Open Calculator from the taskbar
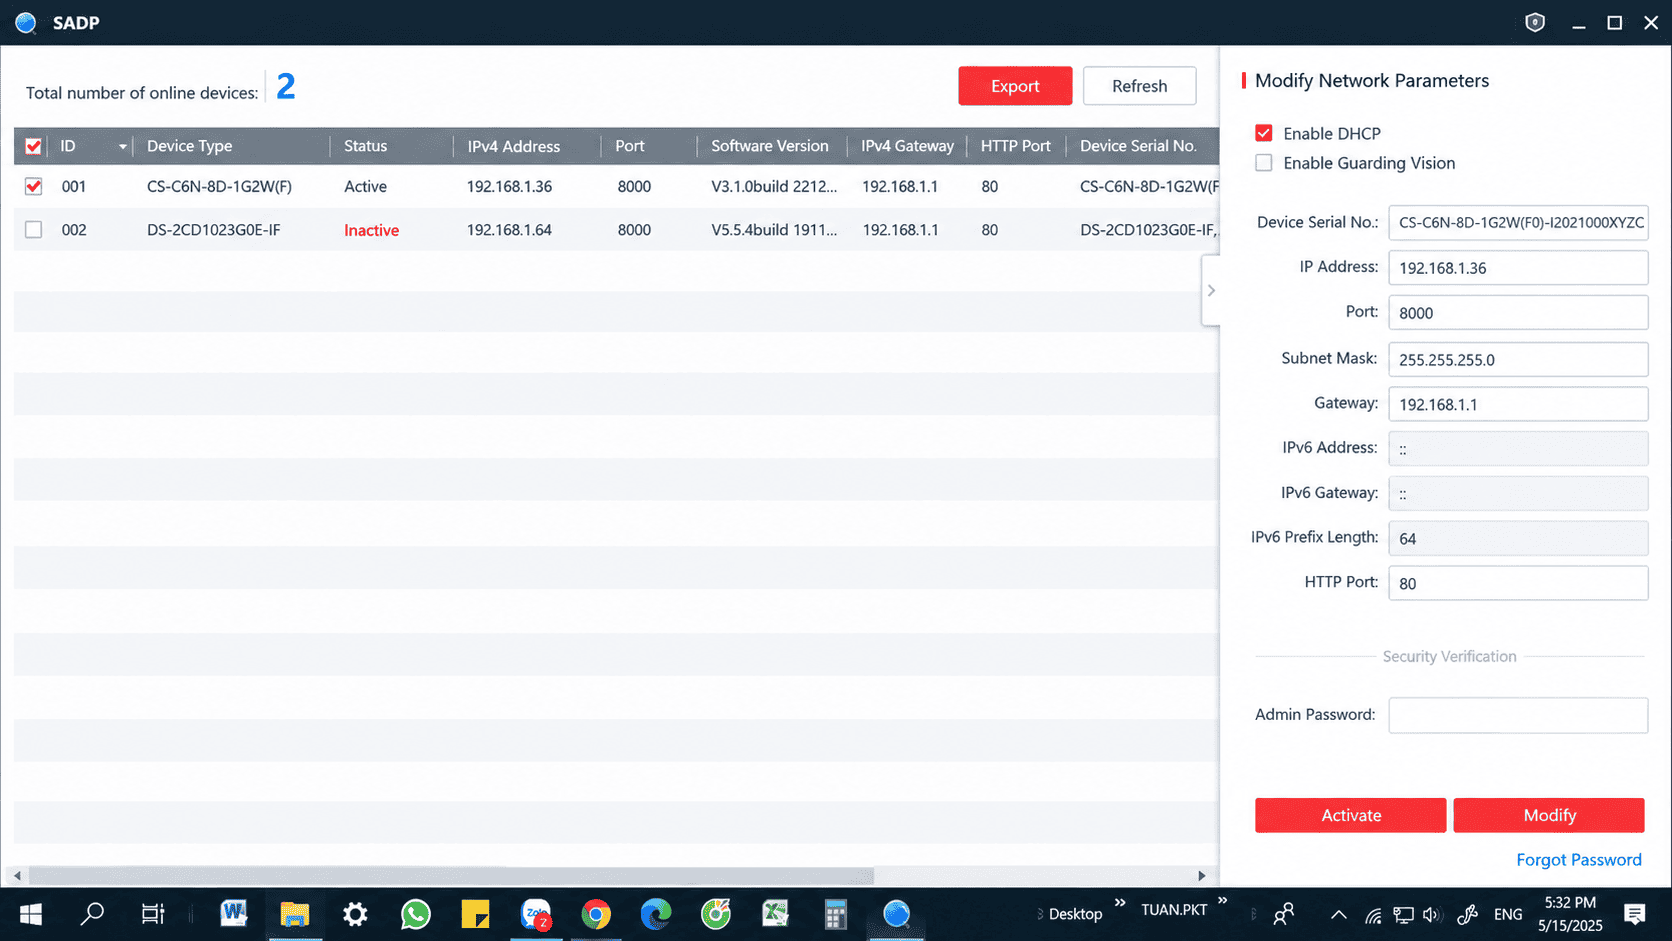 (x=836, y=913)
